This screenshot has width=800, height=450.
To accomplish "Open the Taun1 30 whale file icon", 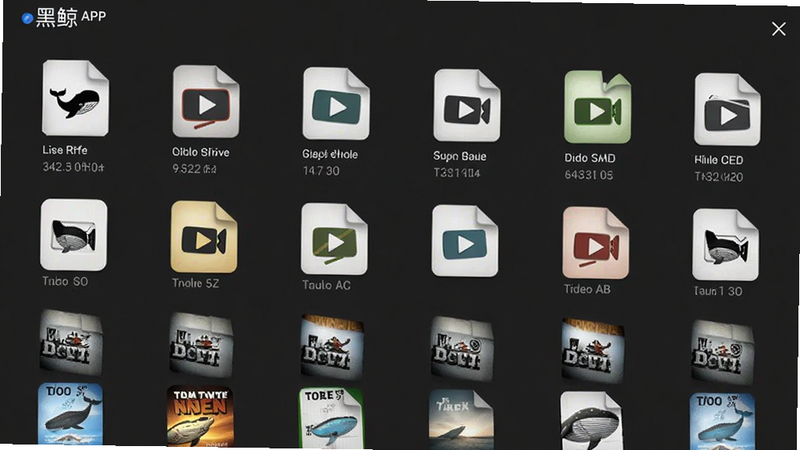I will [x=726, y=245].
